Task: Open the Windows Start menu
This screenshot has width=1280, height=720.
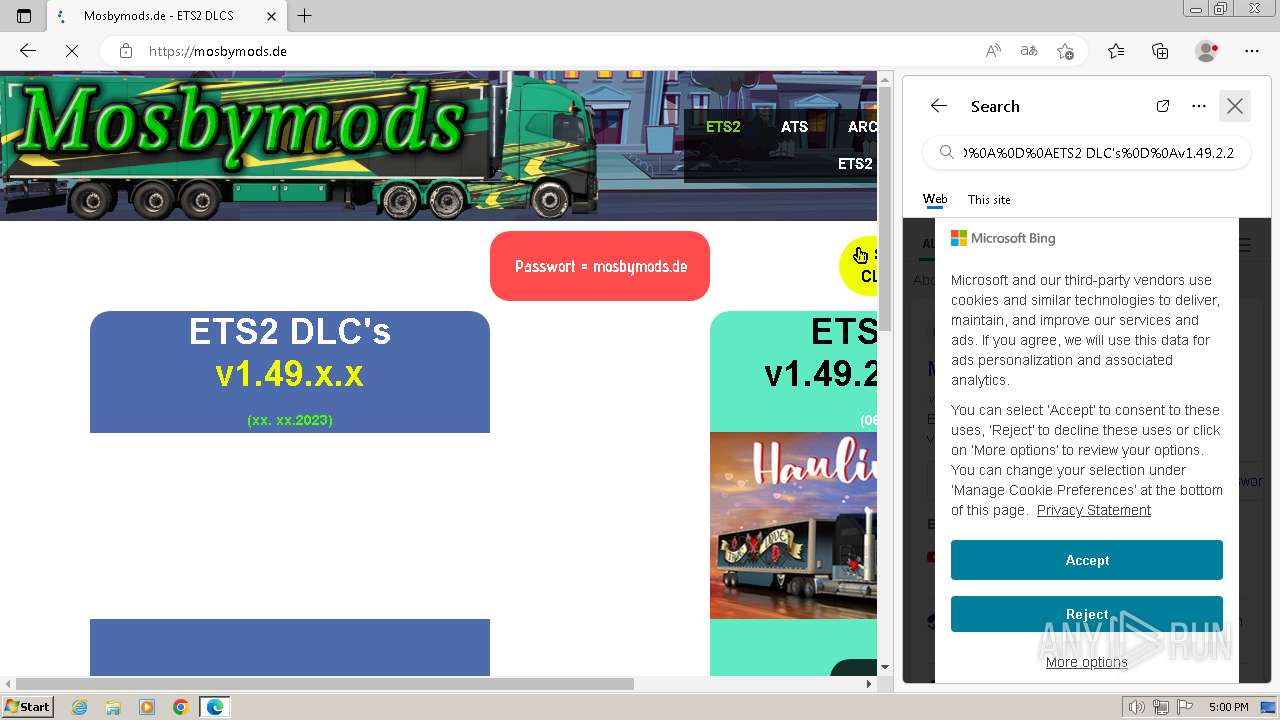Action: [27, 707]
